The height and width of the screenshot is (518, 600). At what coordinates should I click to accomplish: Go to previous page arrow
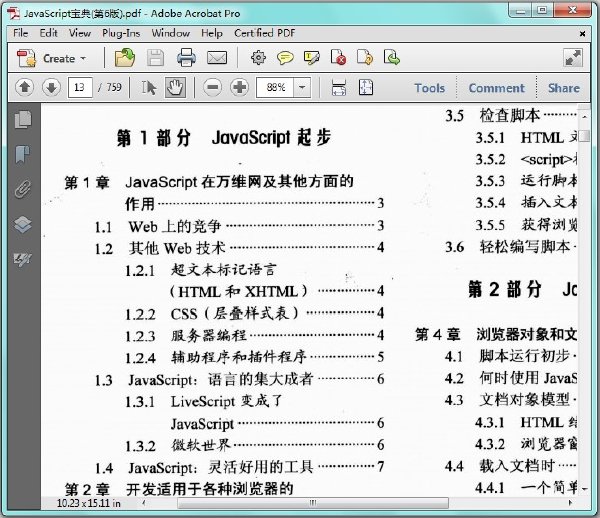point(24,88)
